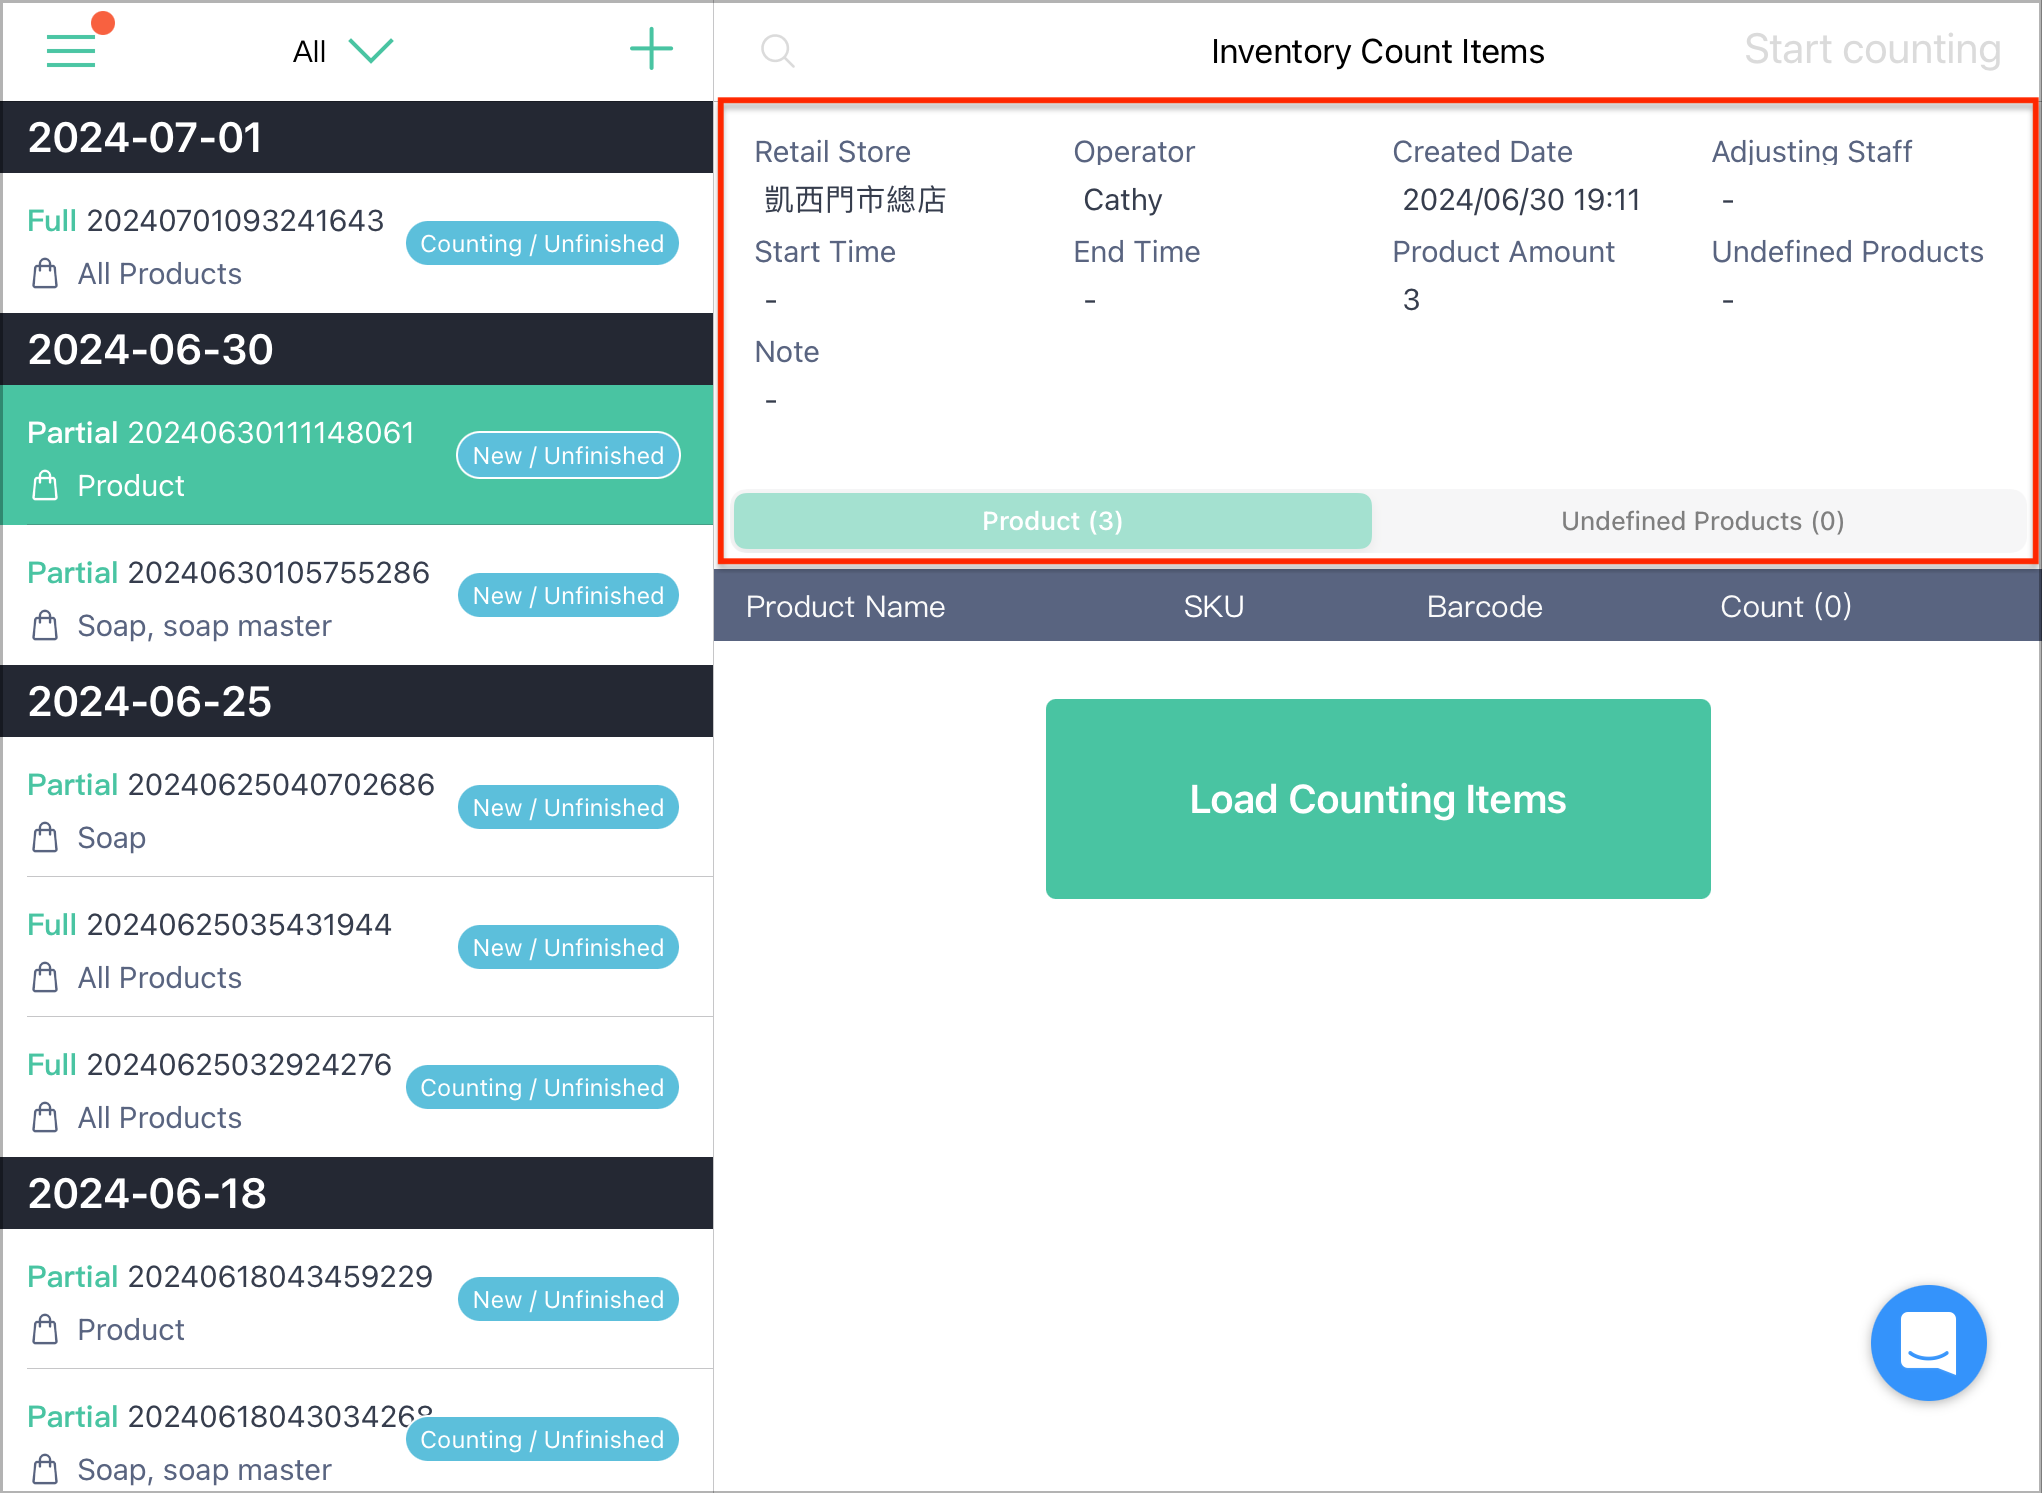The height and width of the screenshot is (1493, 2042).
Task: Click the 2024-06-30 date header
Action: [x=357, y=349]
